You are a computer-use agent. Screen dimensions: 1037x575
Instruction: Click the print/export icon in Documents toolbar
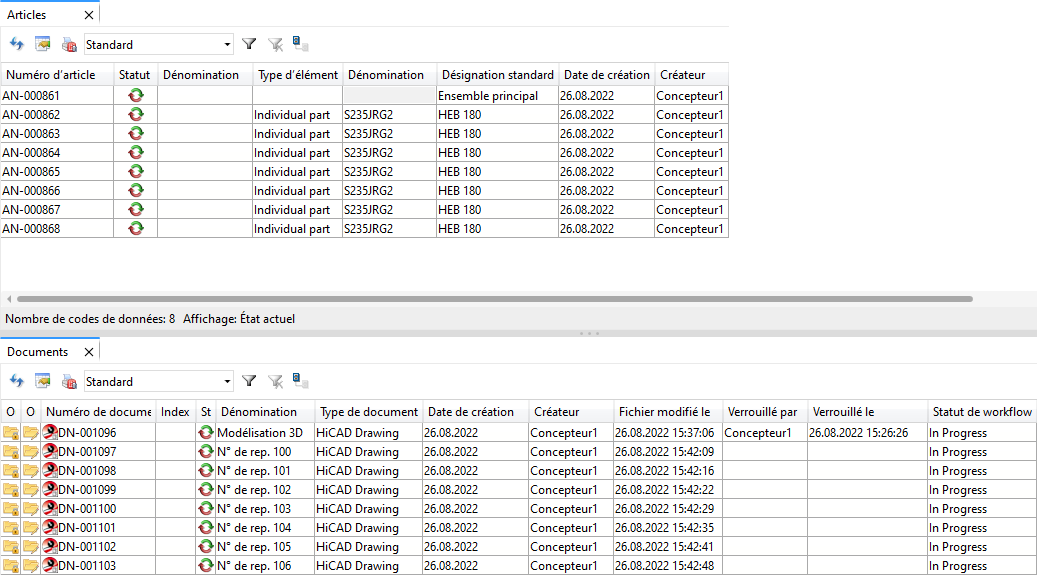pyautogui.click(x=69, y=381)
